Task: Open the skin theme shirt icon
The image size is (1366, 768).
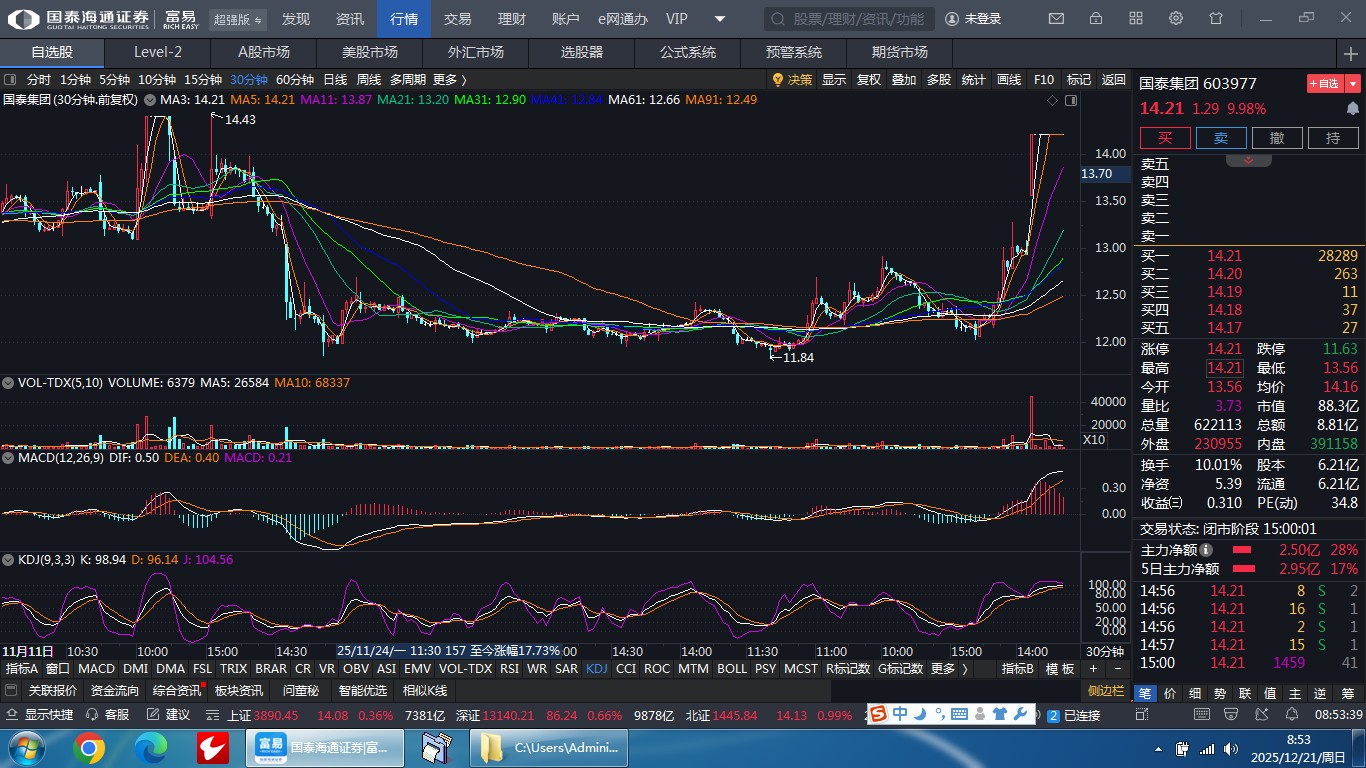Action: (x=1216, y=19)
